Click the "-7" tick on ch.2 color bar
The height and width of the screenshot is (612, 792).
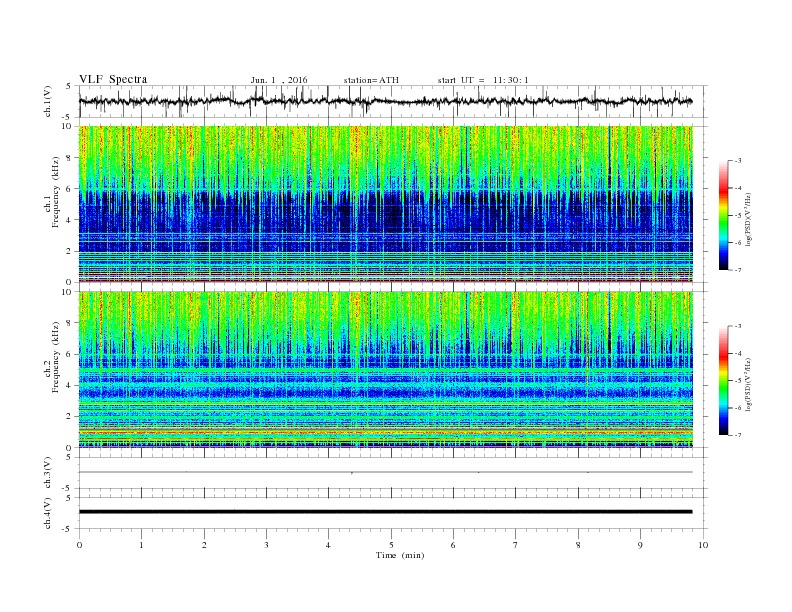738,435
